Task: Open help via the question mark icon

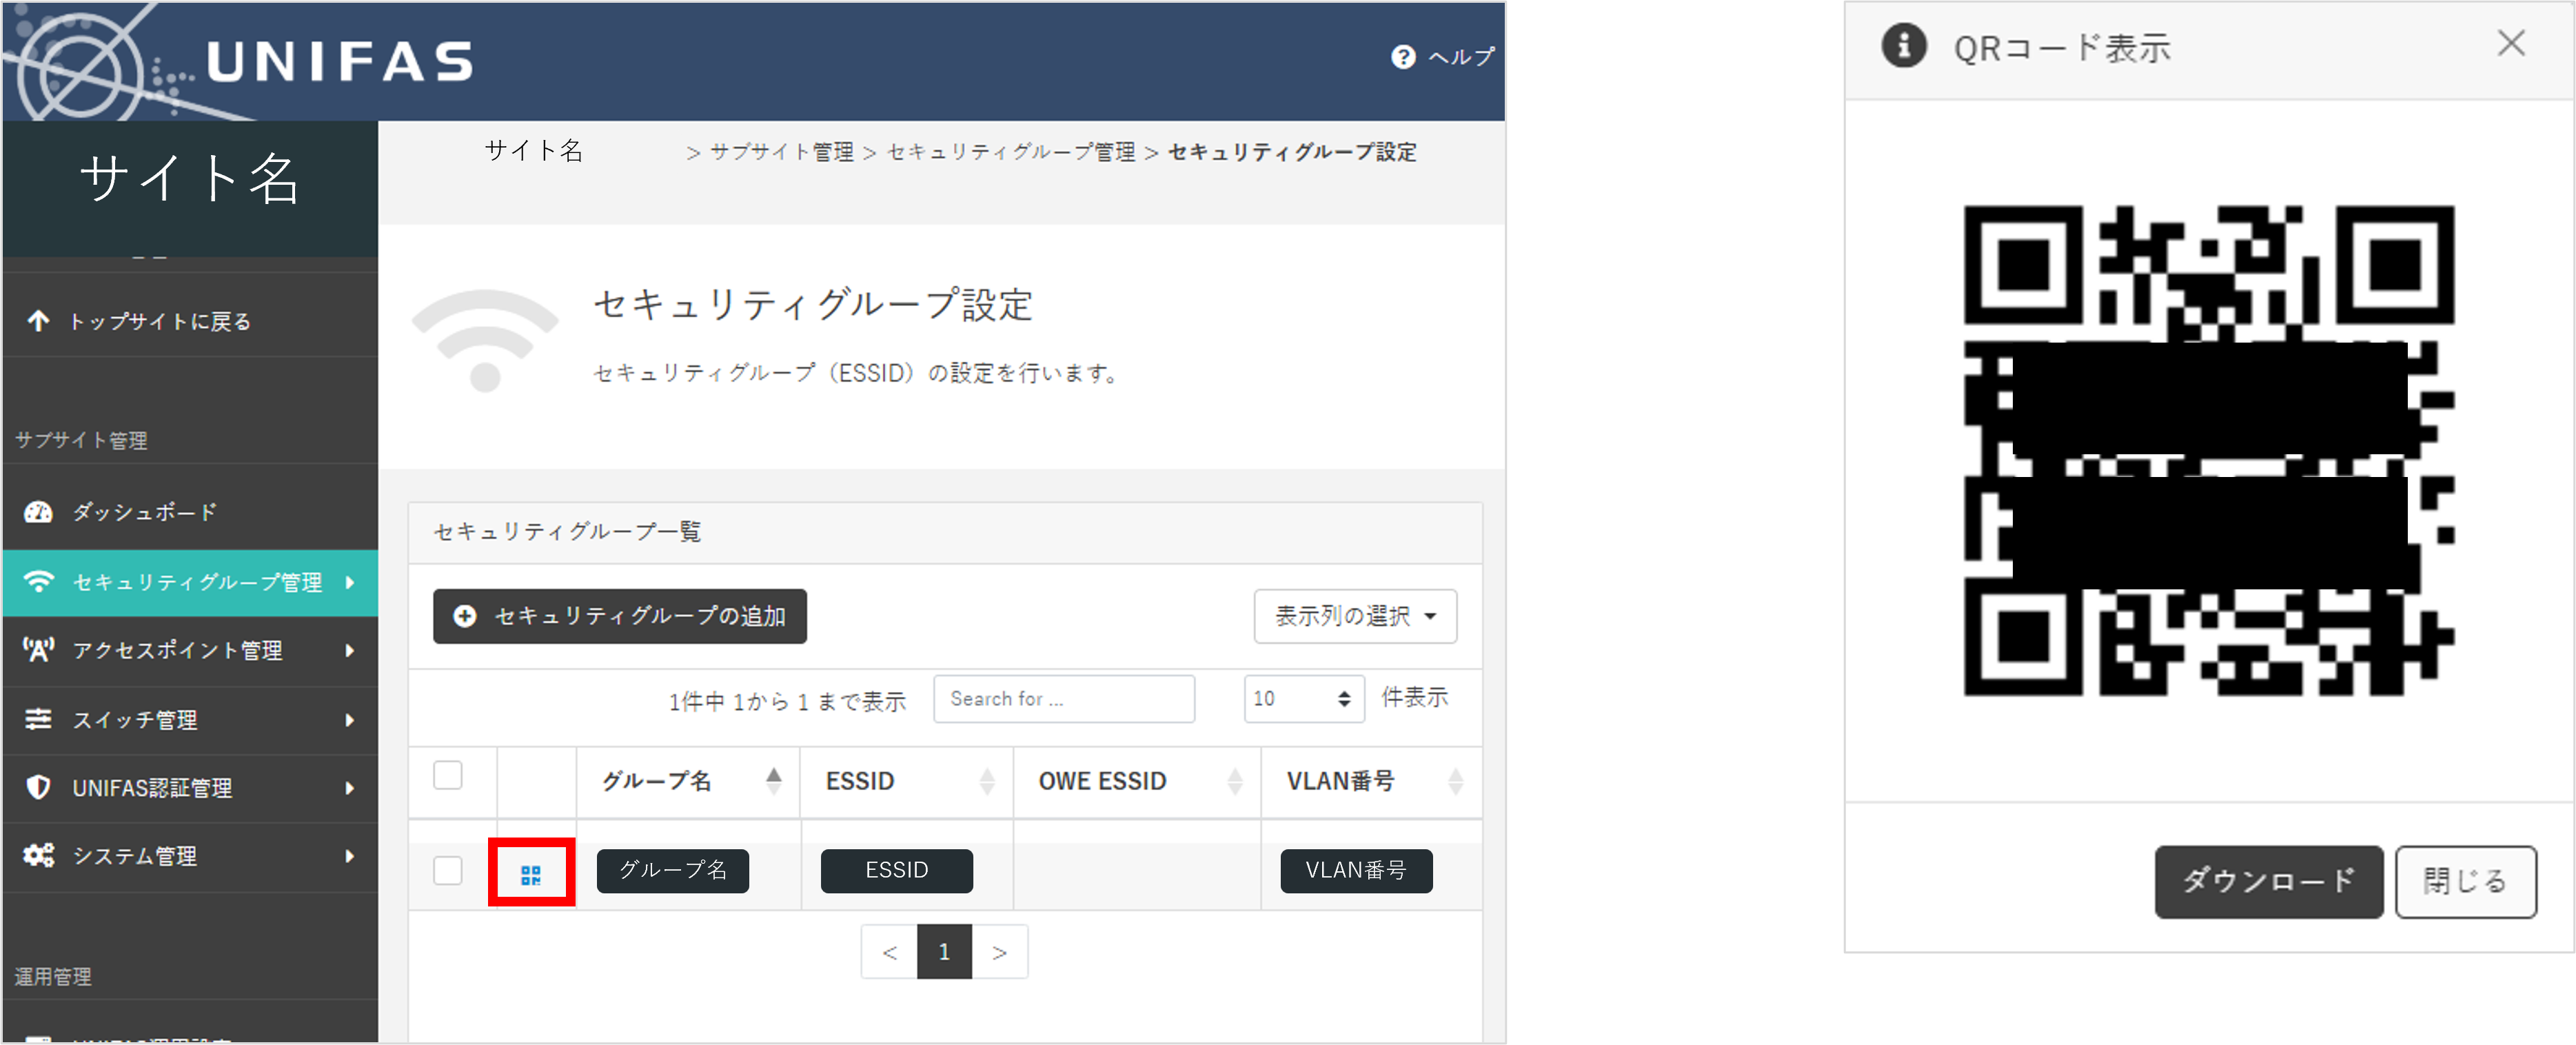Action: (x=1403, y=57)
